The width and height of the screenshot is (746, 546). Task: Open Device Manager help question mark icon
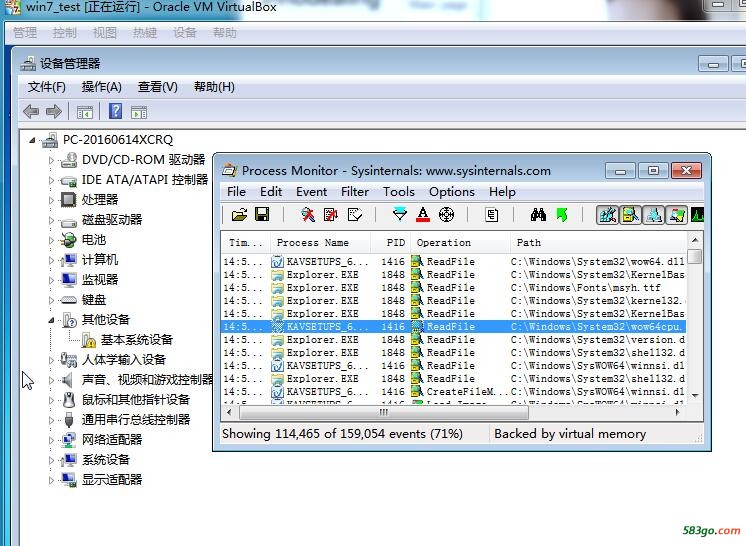click(116, 111)
